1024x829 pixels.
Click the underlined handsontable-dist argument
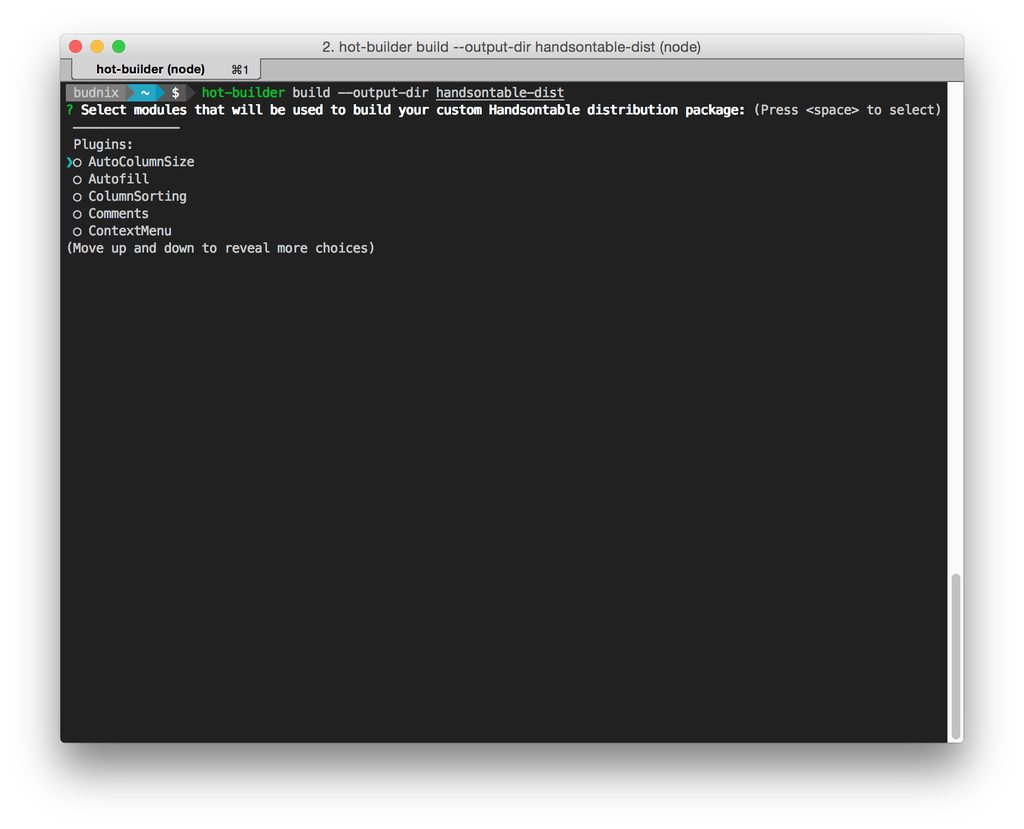(x=500, y=93)
